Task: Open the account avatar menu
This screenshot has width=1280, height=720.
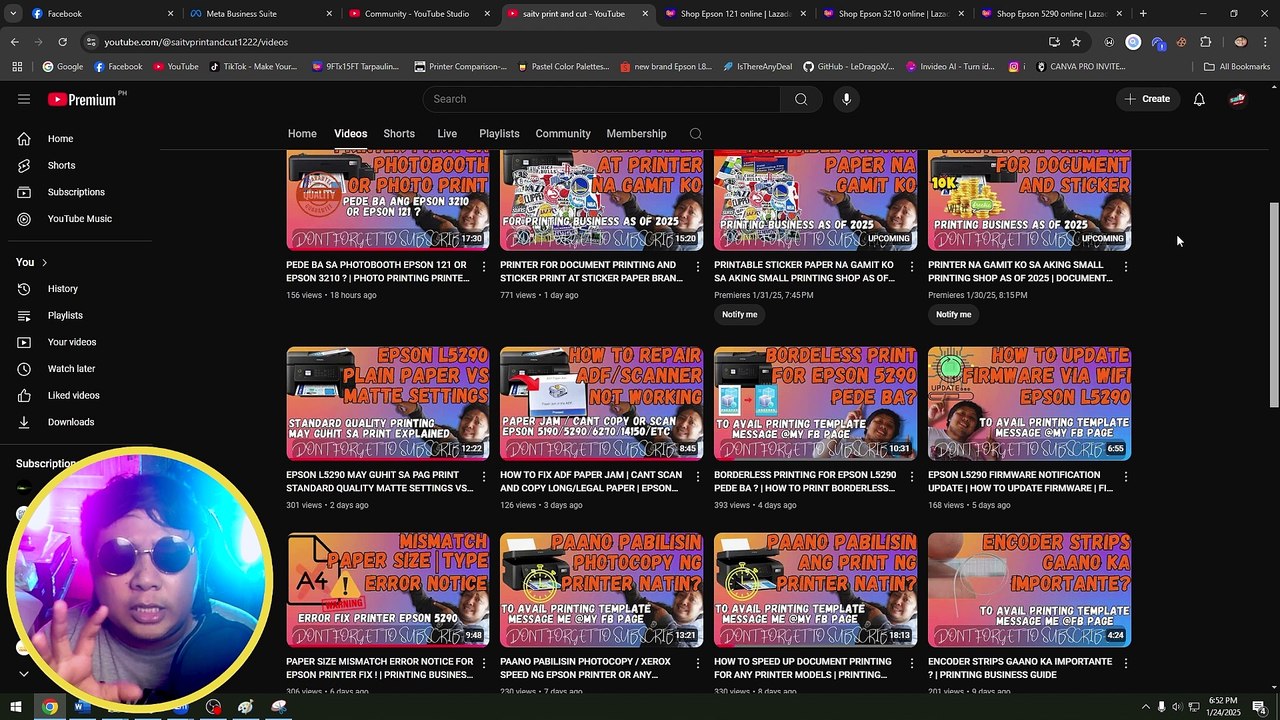Action: pyautogui.click(x=1238, y=99)
